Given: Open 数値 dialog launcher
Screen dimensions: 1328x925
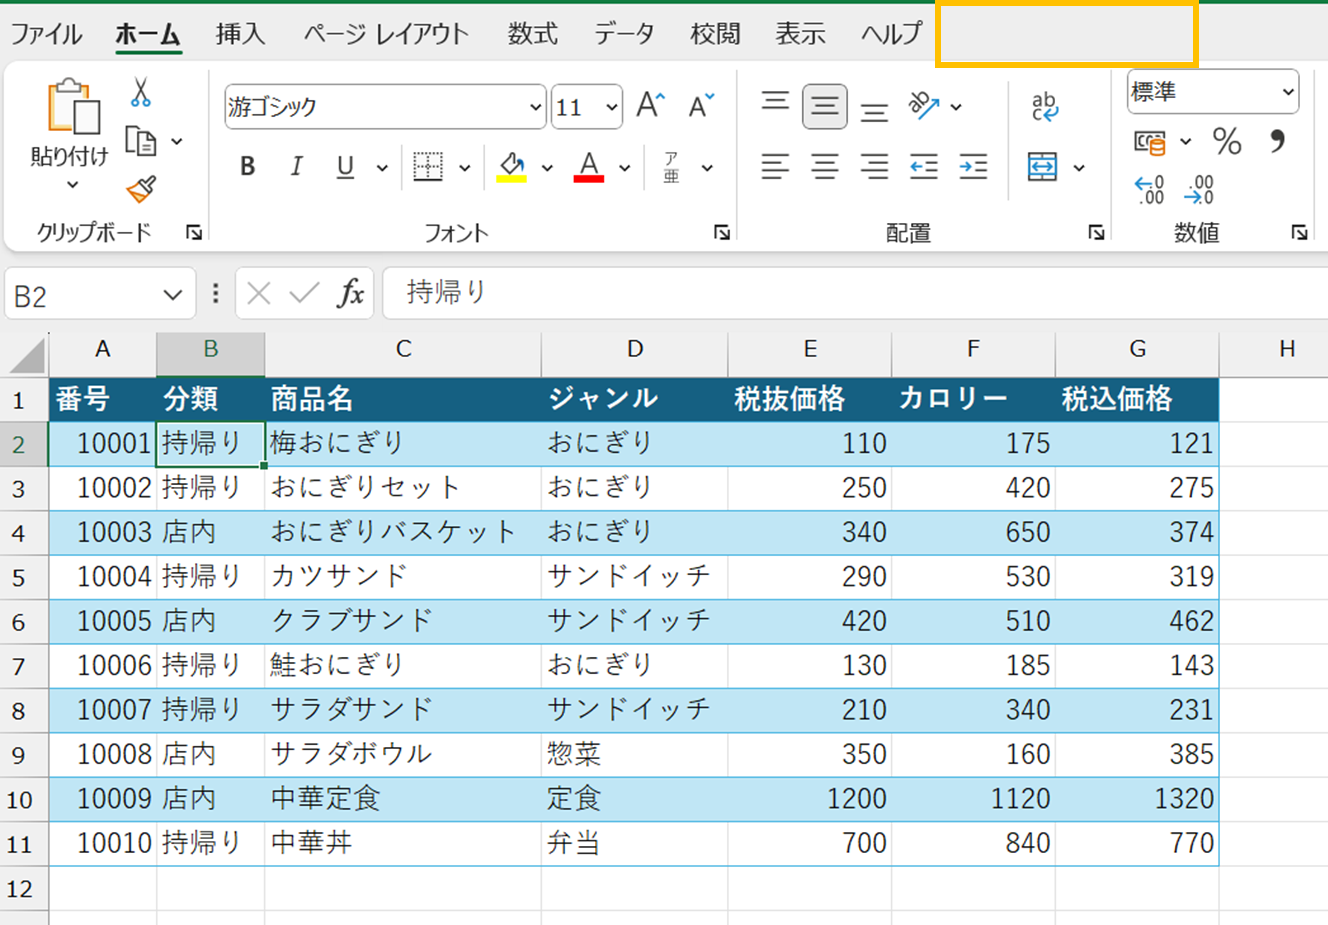Looking at the screenshot, I should pos(1299,232).
